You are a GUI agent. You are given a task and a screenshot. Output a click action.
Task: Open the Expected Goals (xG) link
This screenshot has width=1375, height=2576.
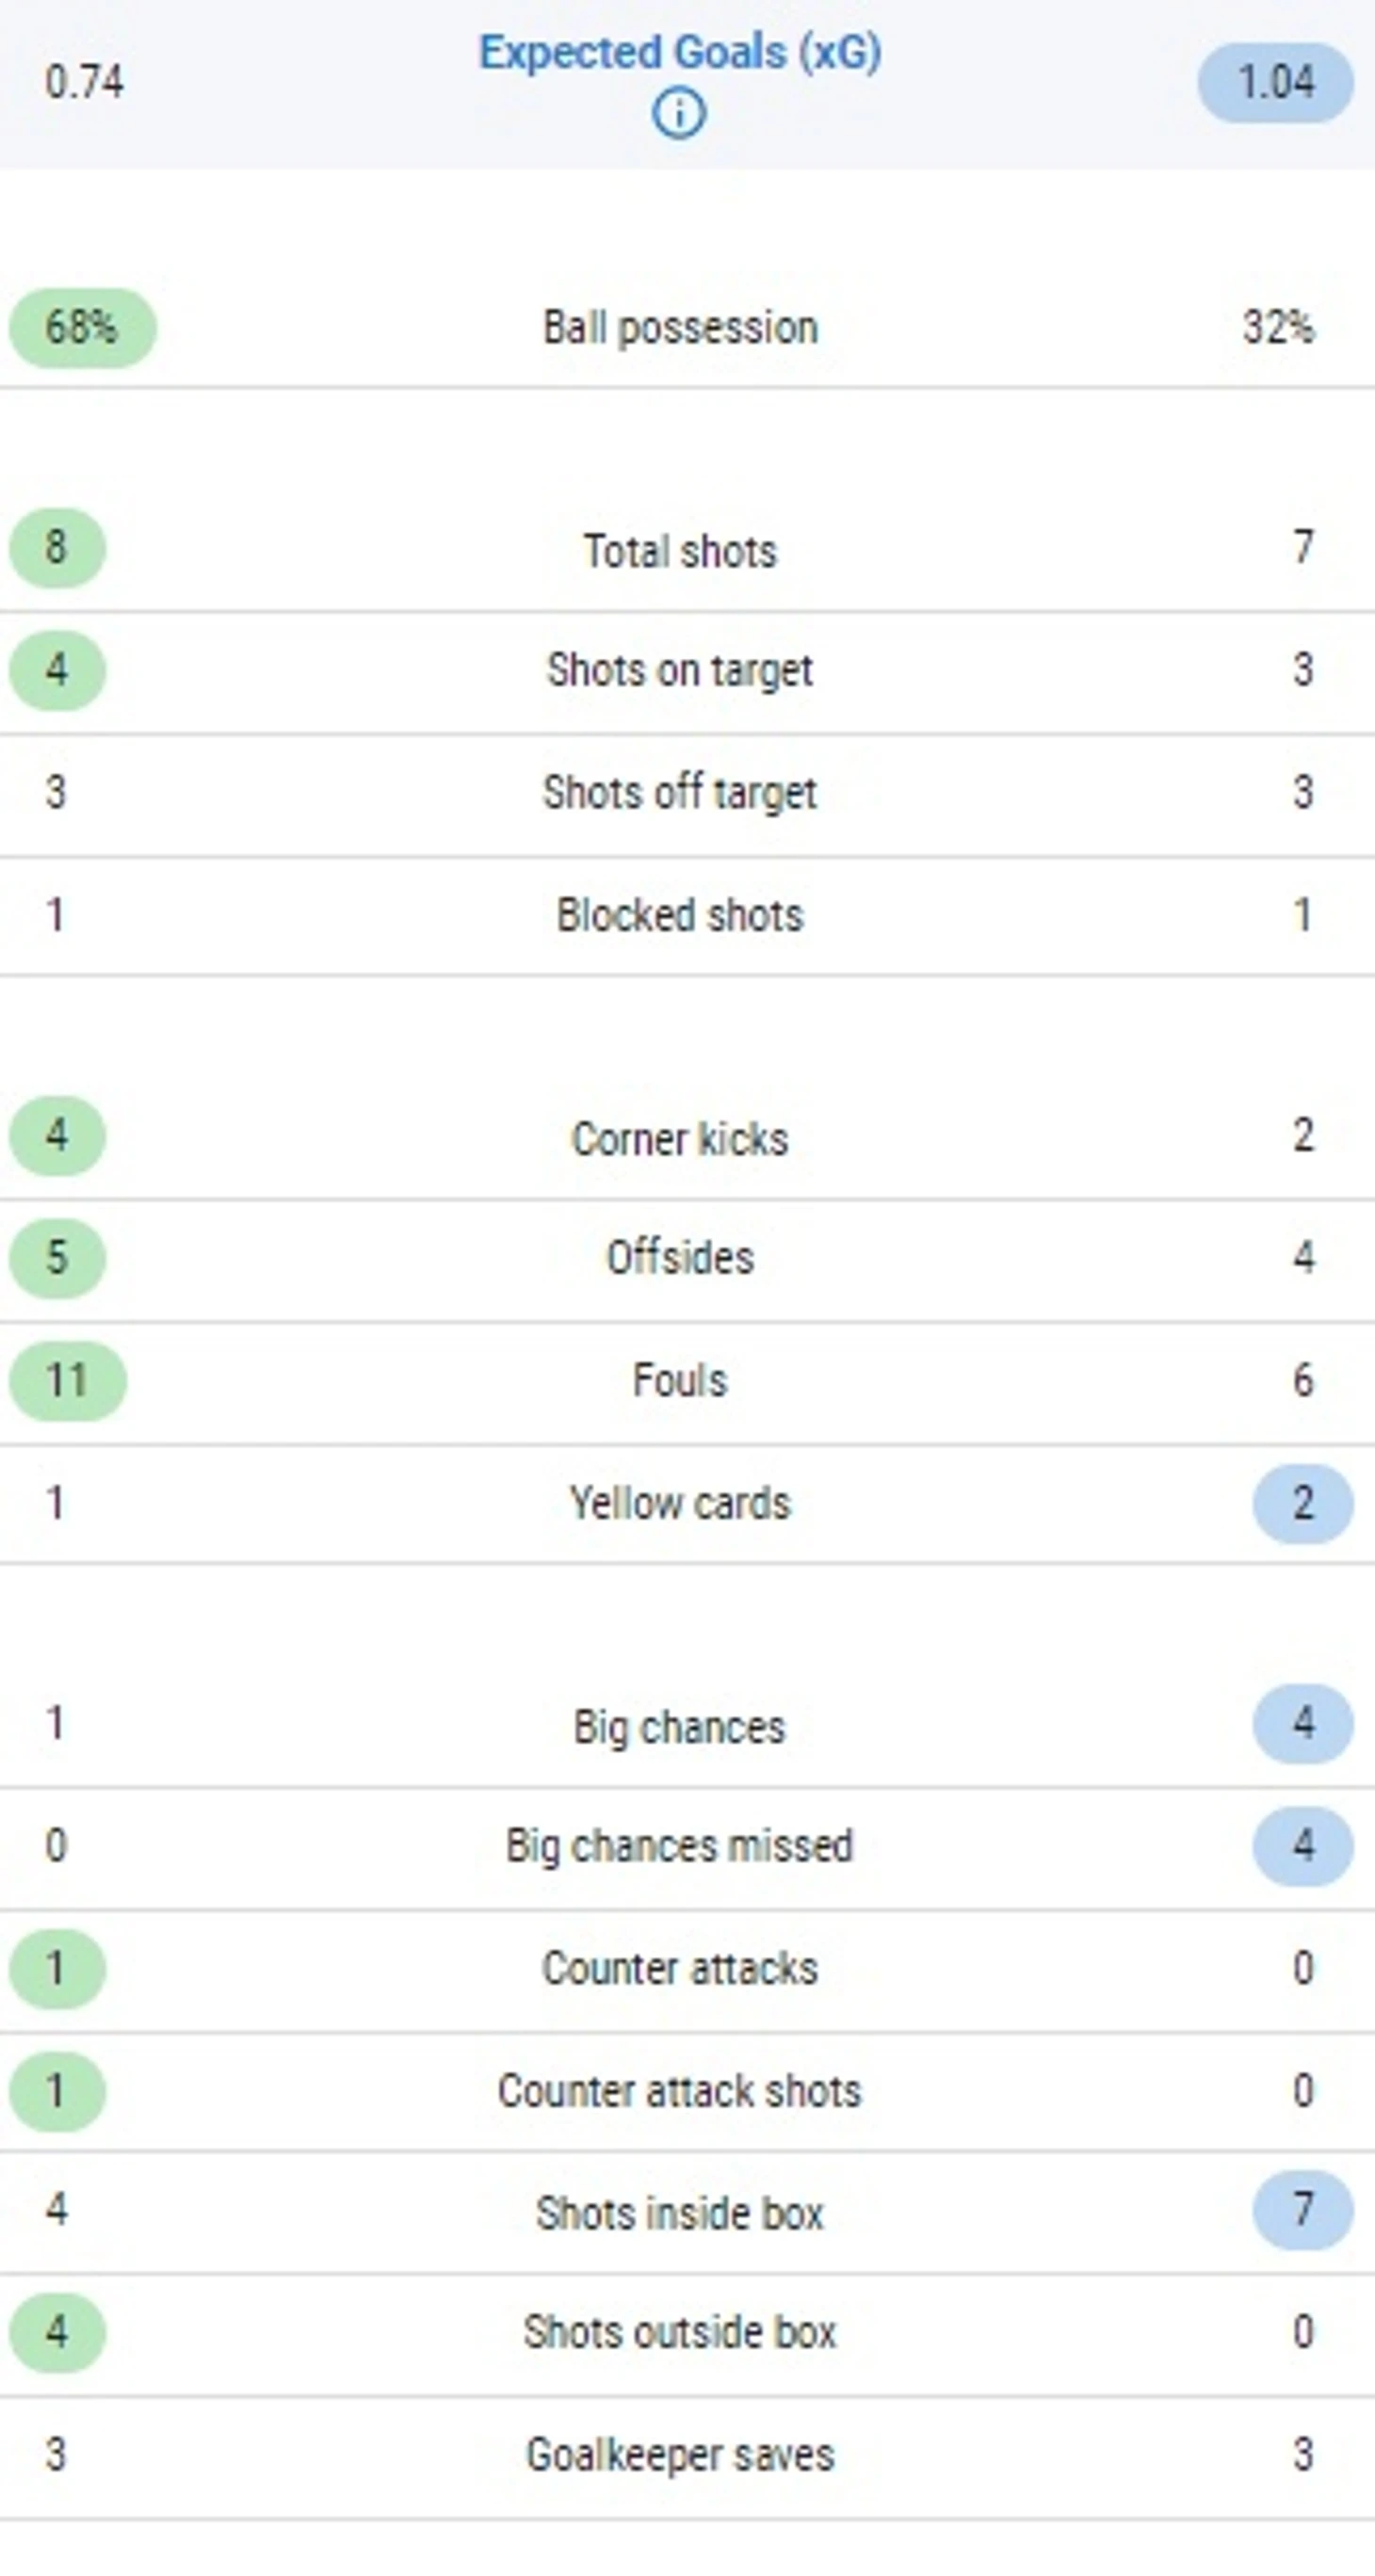680,52
